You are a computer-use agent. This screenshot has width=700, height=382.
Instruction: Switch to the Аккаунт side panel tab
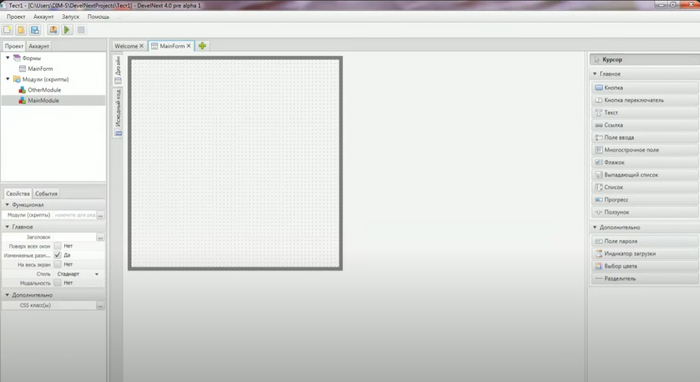[x=39, y=46]
